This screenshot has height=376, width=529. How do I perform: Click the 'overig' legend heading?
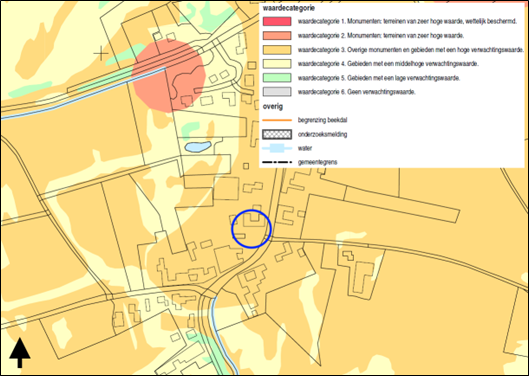click(x=273, y=106)
